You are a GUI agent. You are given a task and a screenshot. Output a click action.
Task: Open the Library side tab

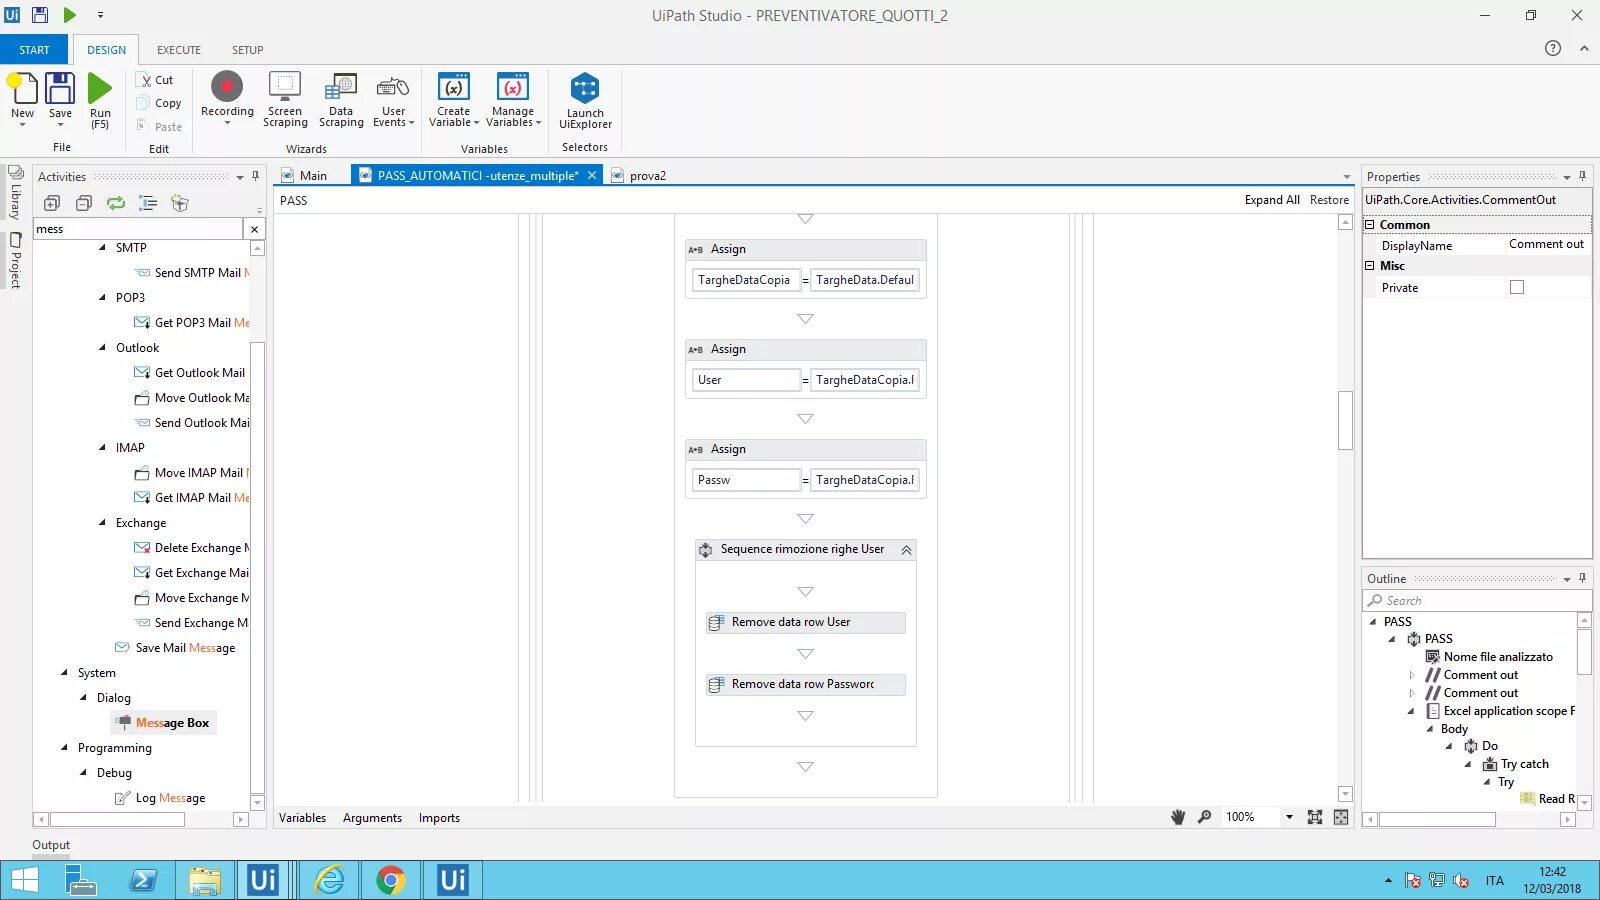15,193
